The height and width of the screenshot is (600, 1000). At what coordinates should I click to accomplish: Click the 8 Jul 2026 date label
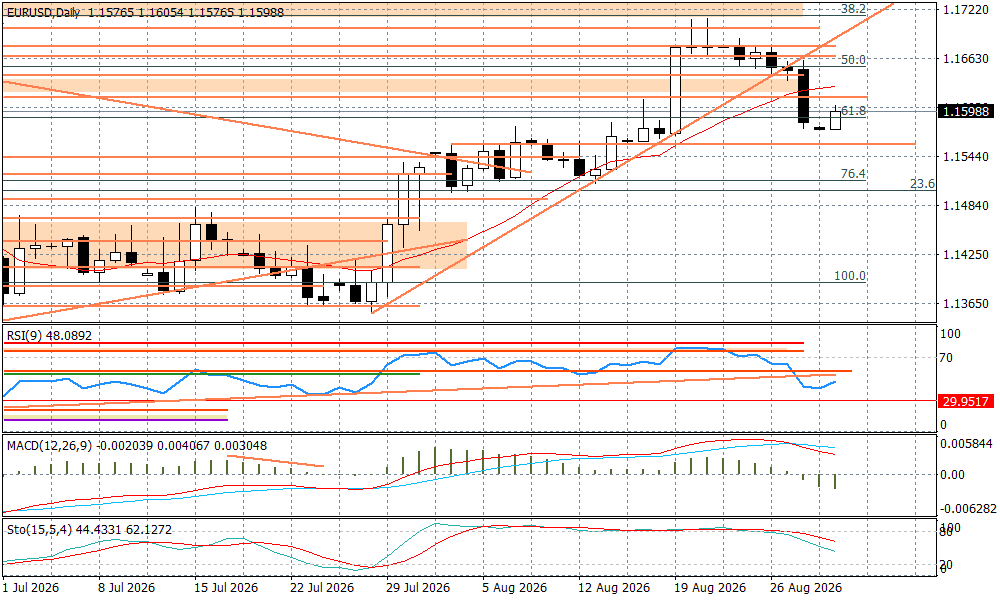point(126,587)
